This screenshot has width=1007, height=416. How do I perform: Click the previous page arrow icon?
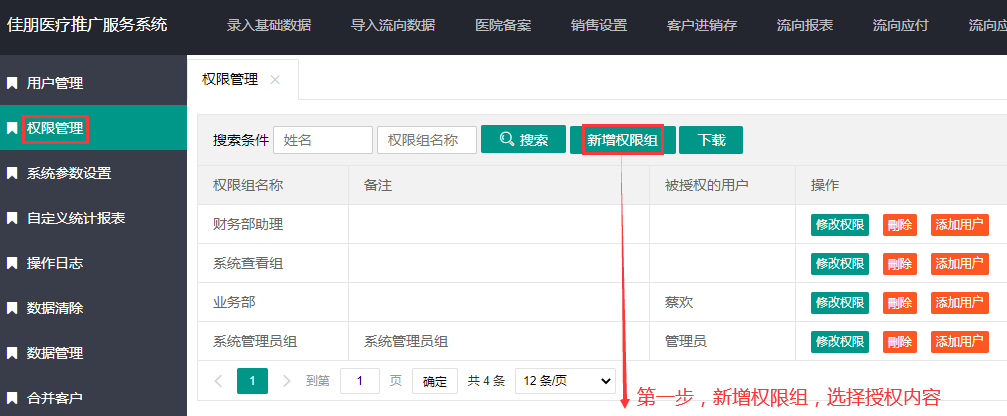point(219,381)
